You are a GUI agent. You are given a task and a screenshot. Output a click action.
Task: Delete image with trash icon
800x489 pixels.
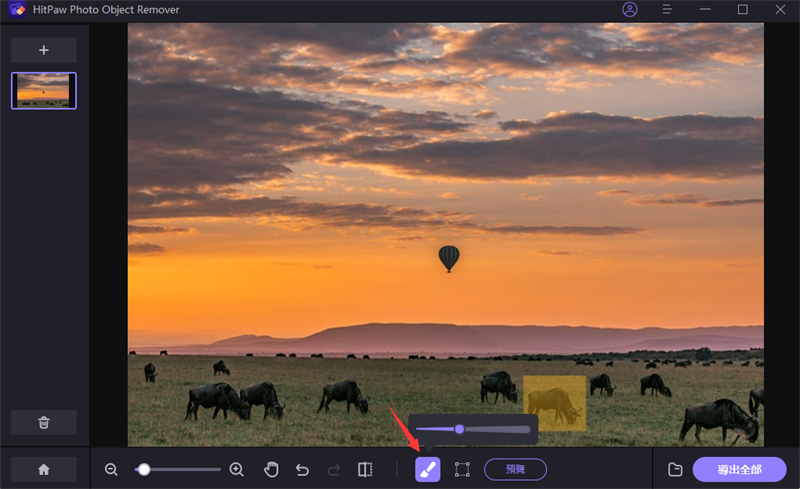pos(44,423)
